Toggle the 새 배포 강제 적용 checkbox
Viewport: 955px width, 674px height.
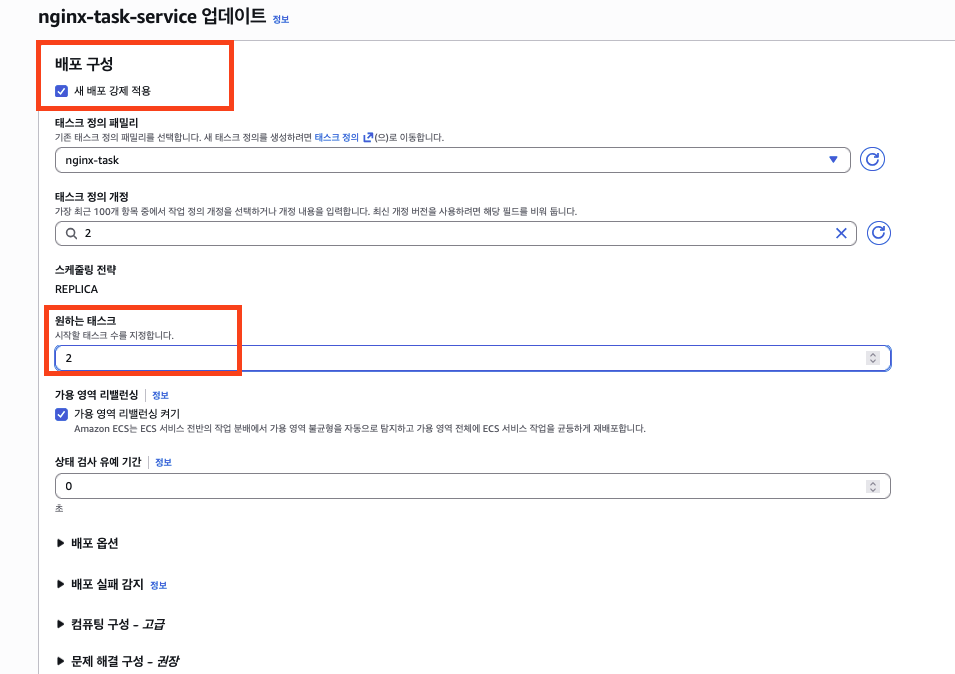[x=62, y=91]
